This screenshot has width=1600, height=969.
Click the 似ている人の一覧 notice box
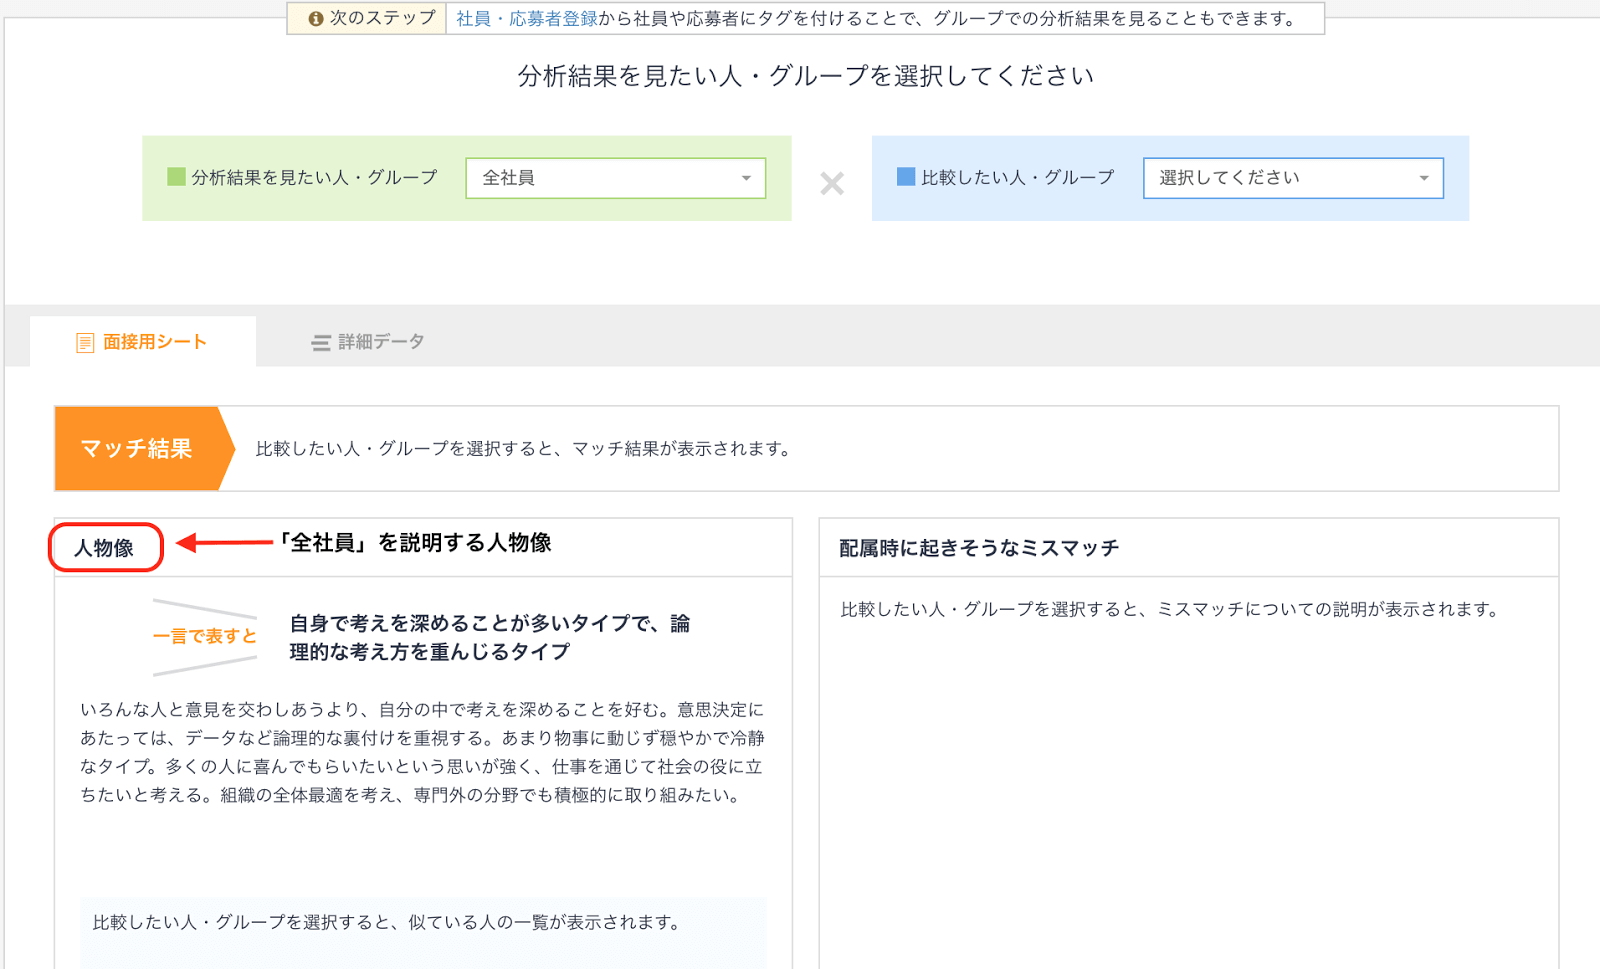click(423, 923)
